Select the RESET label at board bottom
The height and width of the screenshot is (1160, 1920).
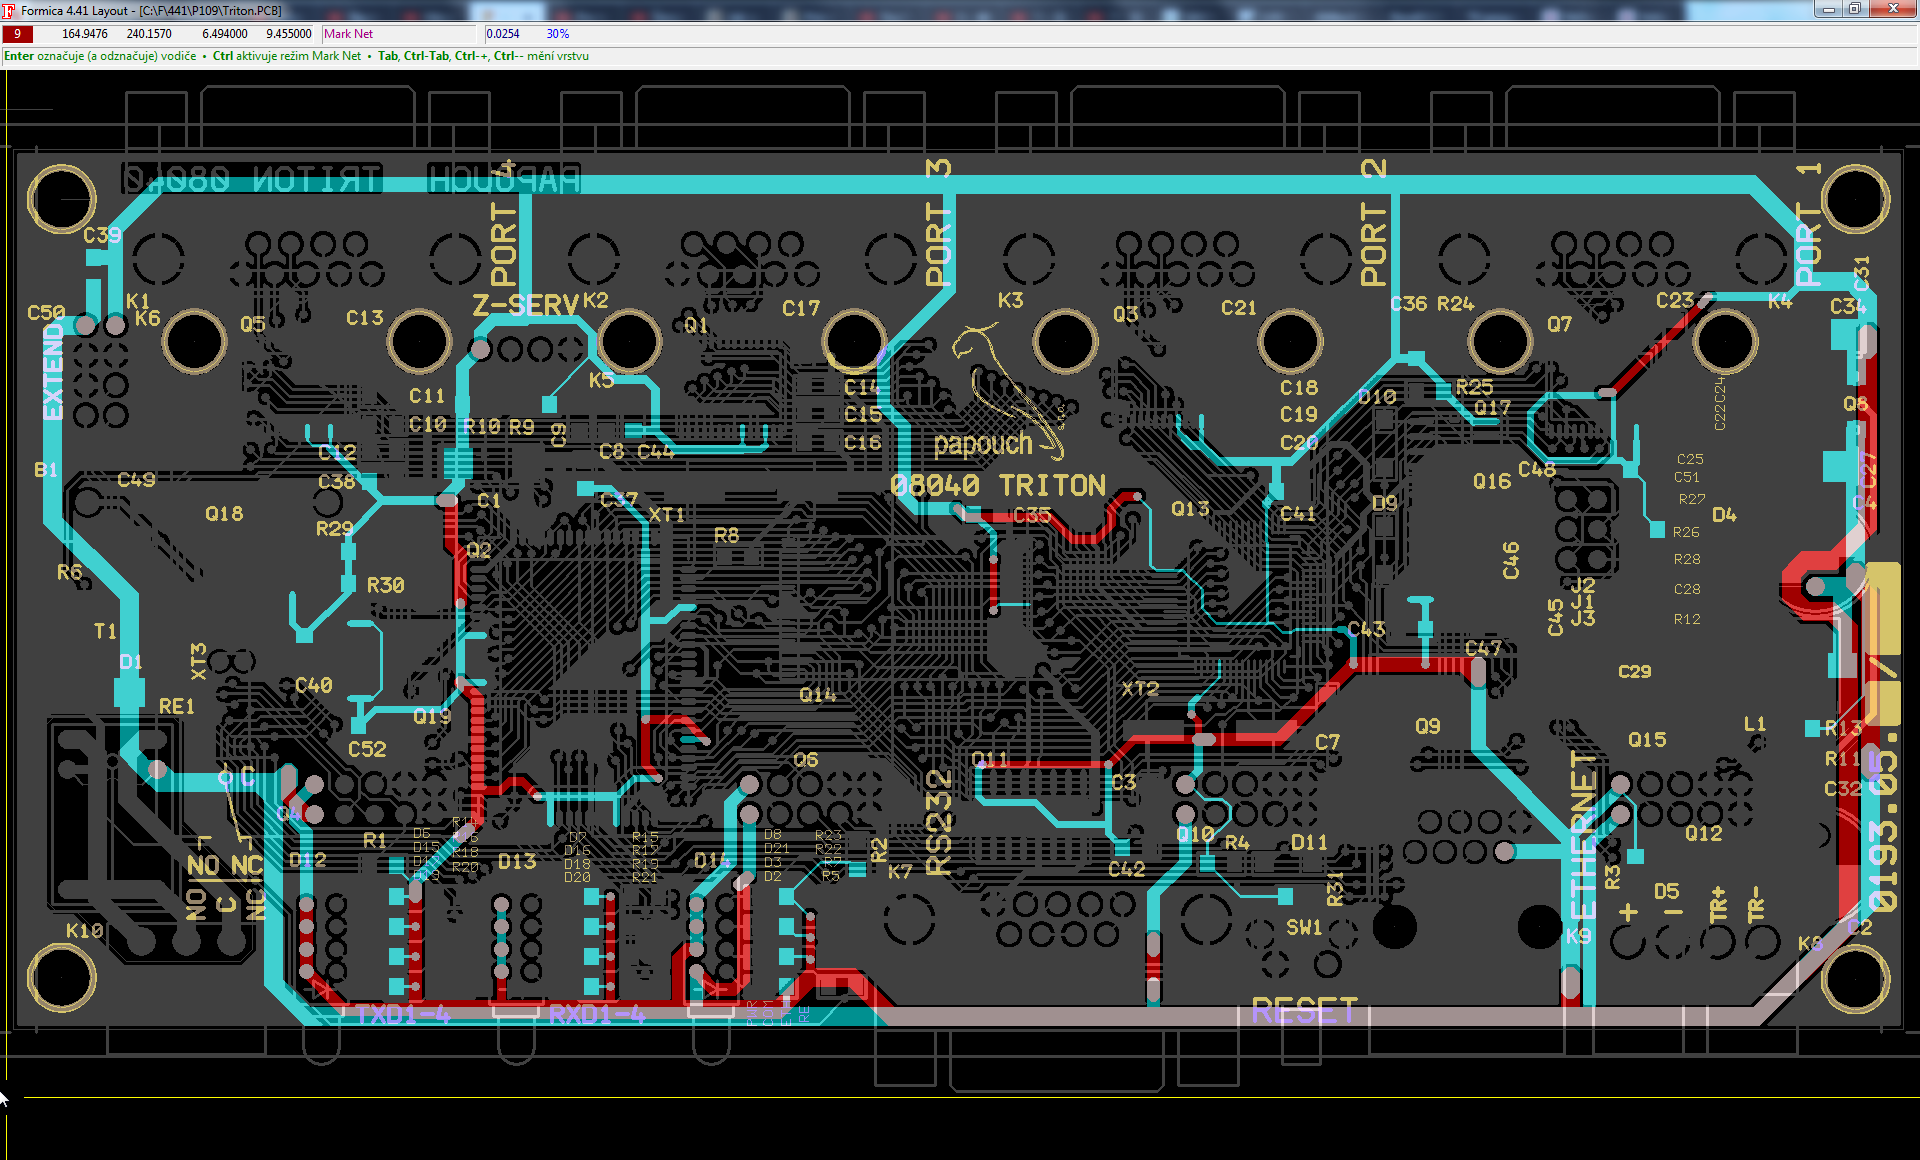click(x=1304, y=1011)
